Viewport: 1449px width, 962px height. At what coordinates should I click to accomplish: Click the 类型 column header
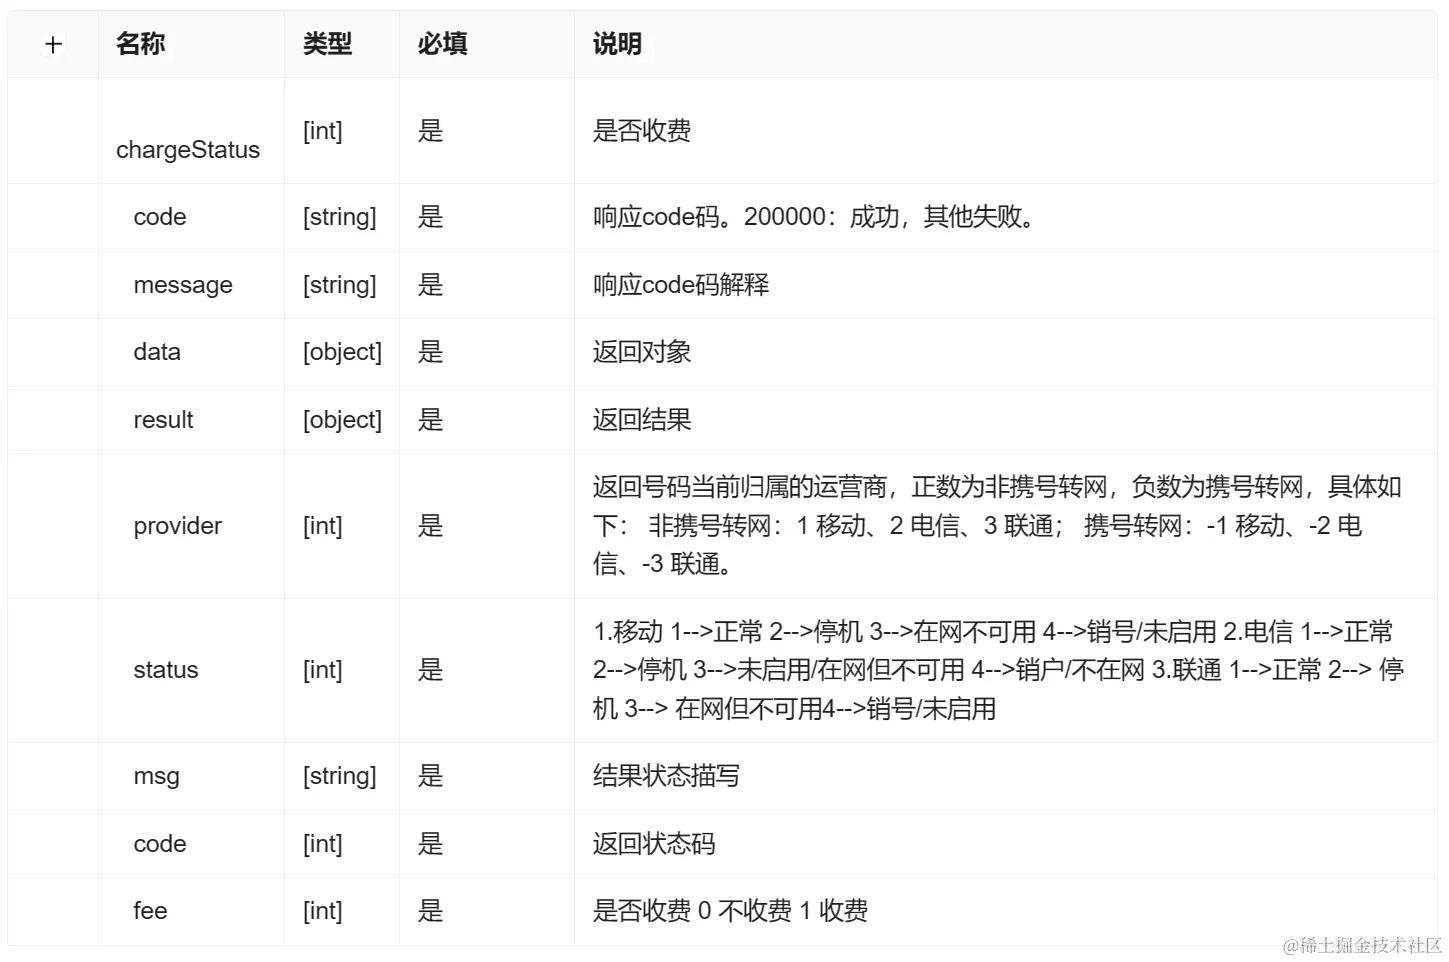(x=328, y=44)
